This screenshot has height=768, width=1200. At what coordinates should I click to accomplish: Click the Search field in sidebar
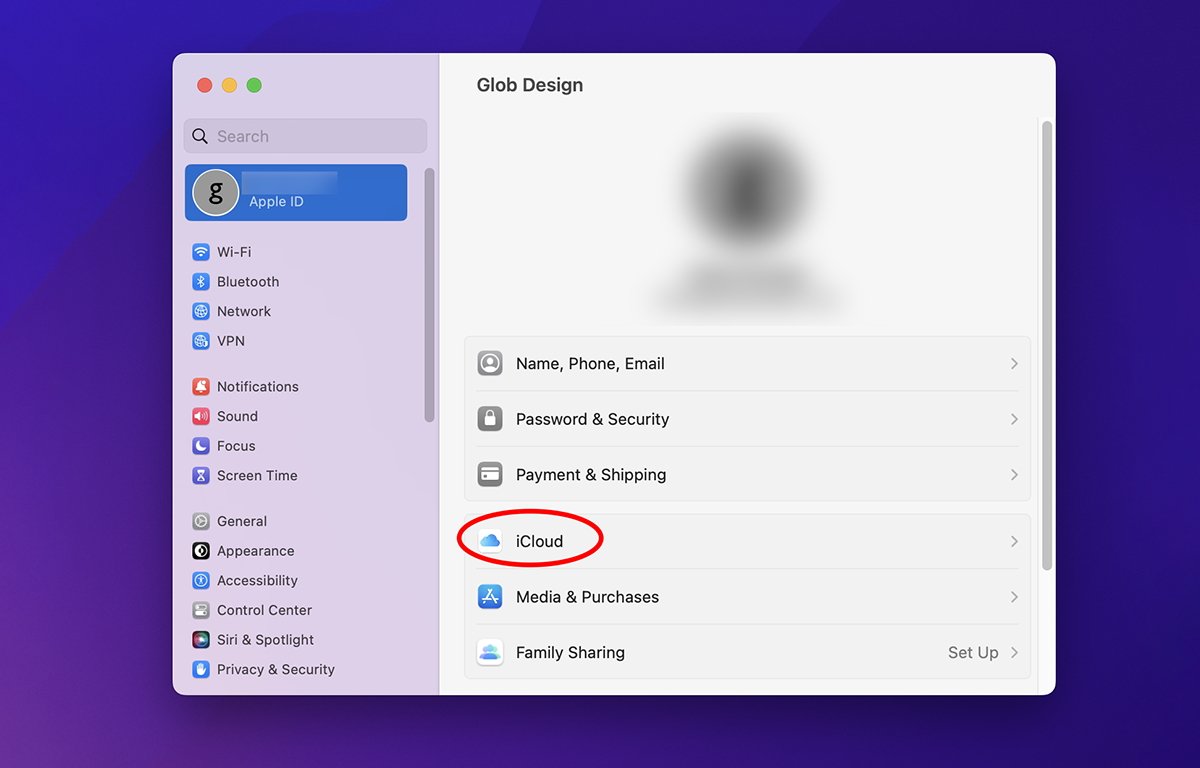(305, 136)
